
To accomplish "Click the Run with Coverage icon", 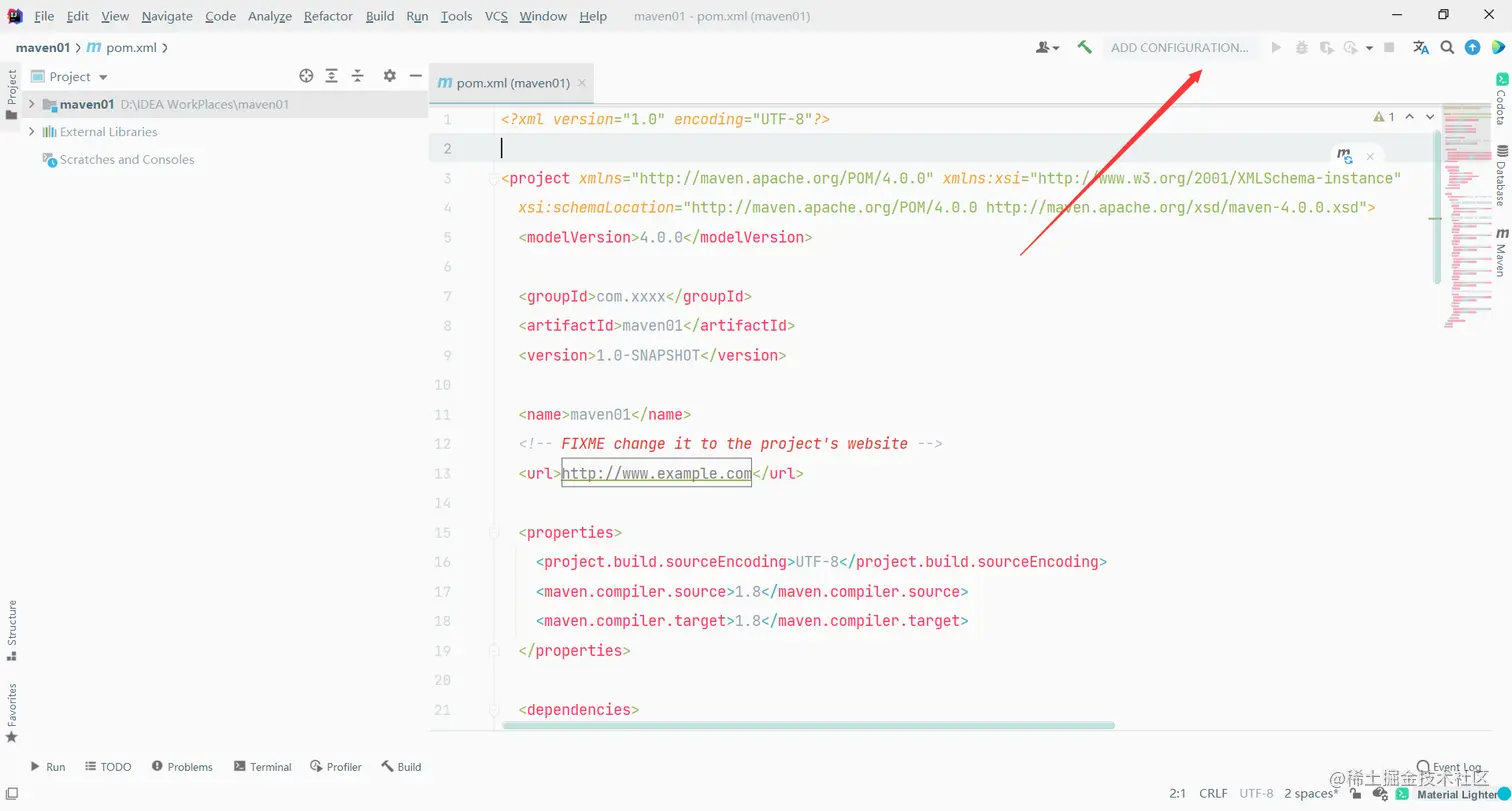I will click(1326, 47).
